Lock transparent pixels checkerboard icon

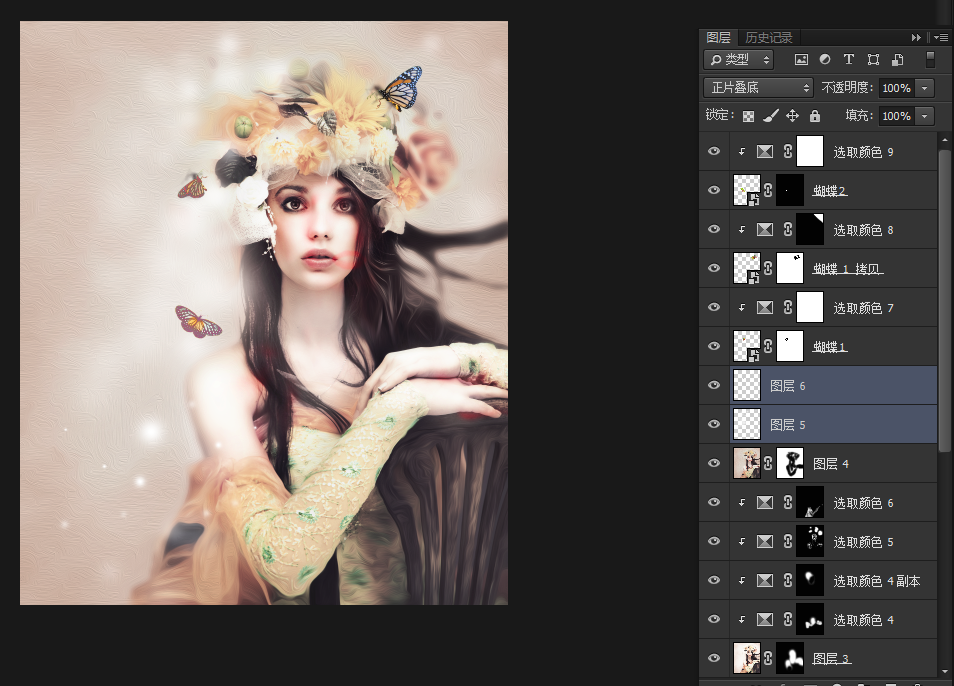(x=748, y=116)
